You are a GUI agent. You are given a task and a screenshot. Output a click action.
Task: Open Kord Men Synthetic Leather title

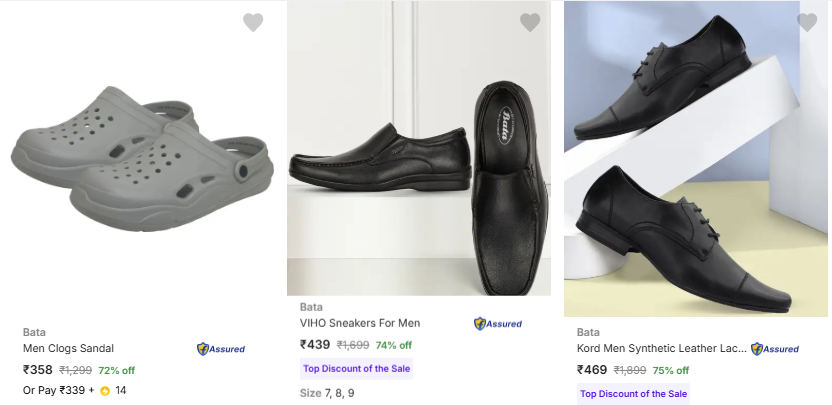661,348
